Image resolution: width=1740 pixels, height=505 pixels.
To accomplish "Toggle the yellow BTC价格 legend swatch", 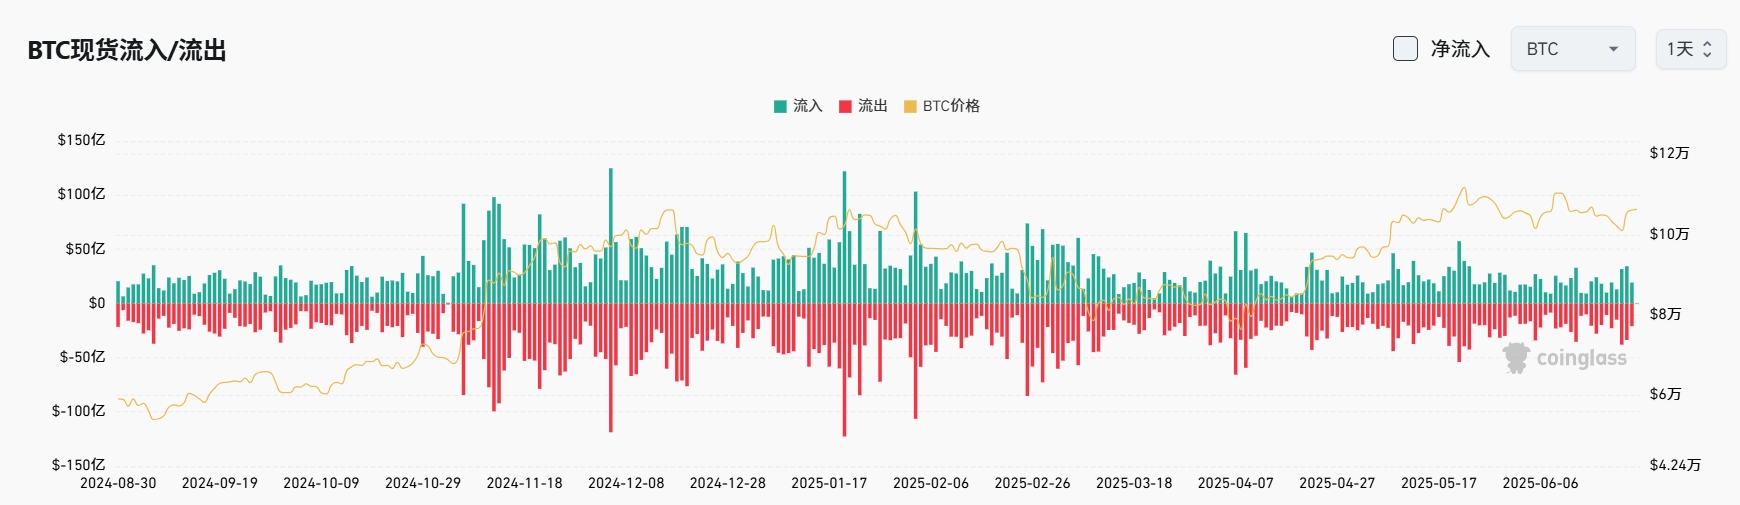I will (x=910, y=106).
